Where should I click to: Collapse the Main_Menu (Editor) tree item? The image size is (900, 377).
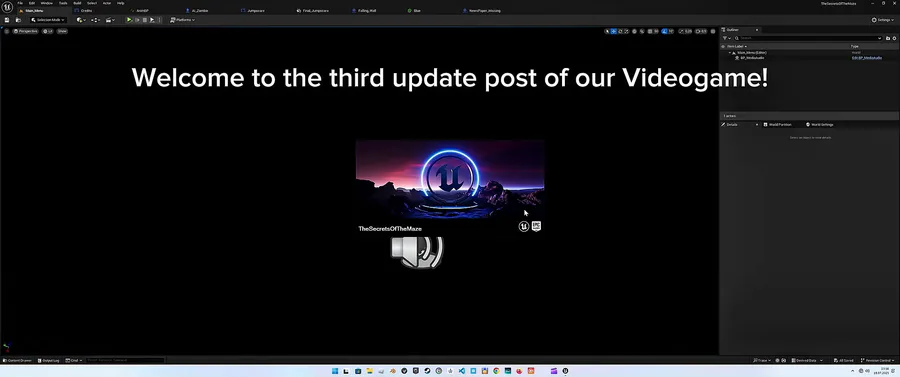tap(730, 52)
